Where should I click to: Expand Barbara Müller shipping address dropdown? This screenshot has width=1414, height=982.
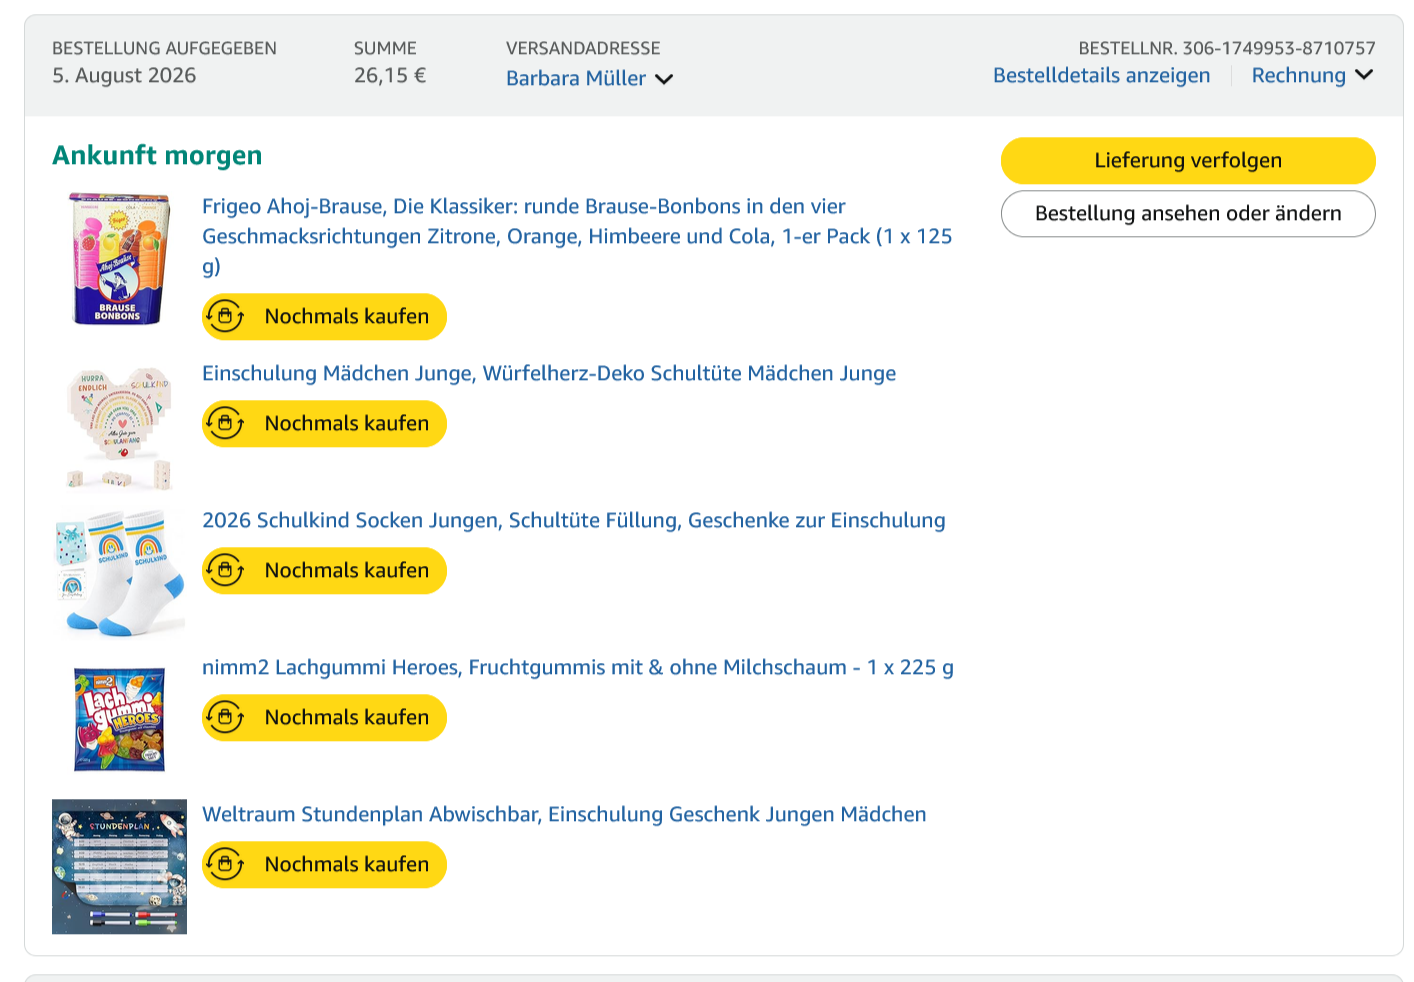click(589, 78)
